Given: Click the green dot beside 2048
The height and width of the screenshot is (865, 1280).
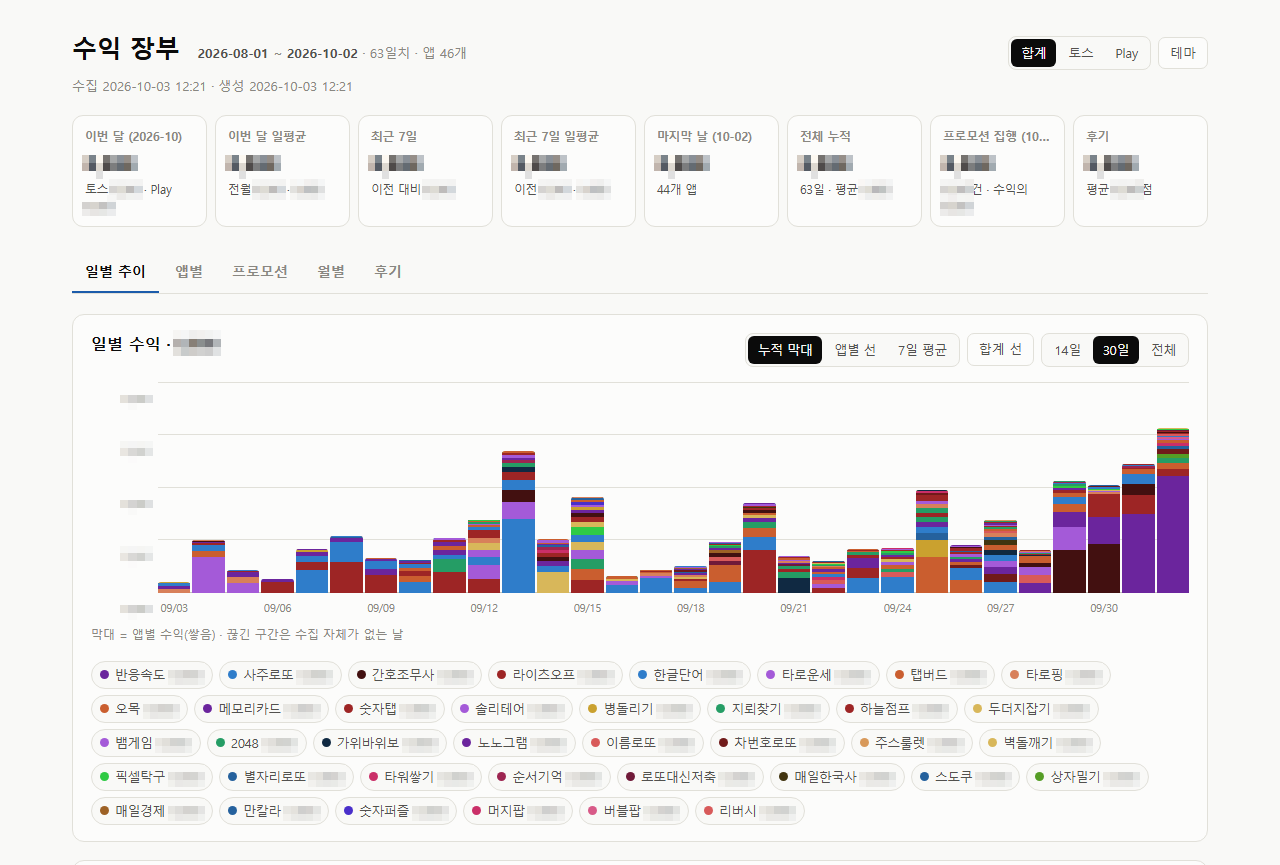Looking at the screenshot, I should point(220,743).
